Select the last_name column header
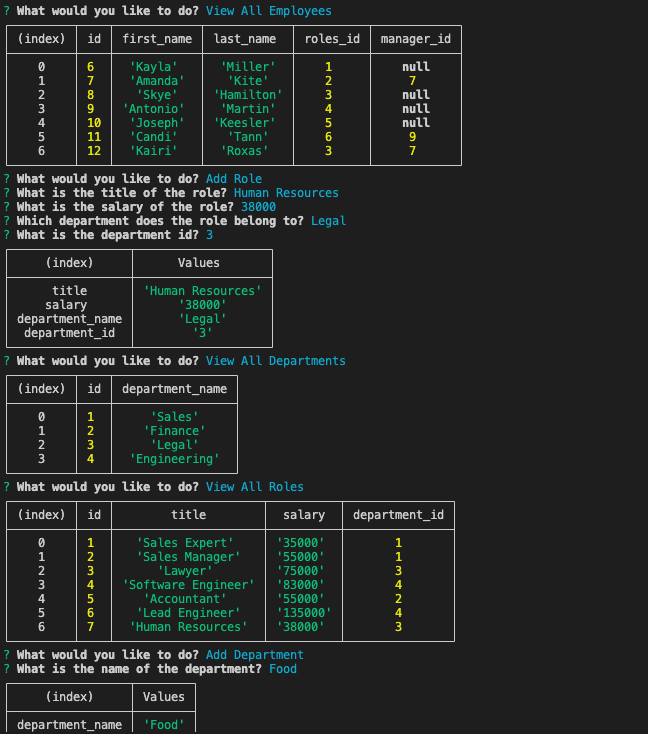 244,39
